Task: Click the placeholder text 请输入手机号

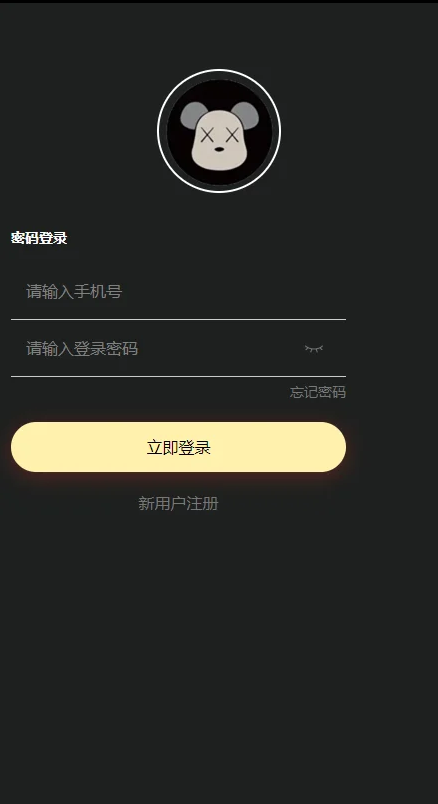Action: coord(74,292)
